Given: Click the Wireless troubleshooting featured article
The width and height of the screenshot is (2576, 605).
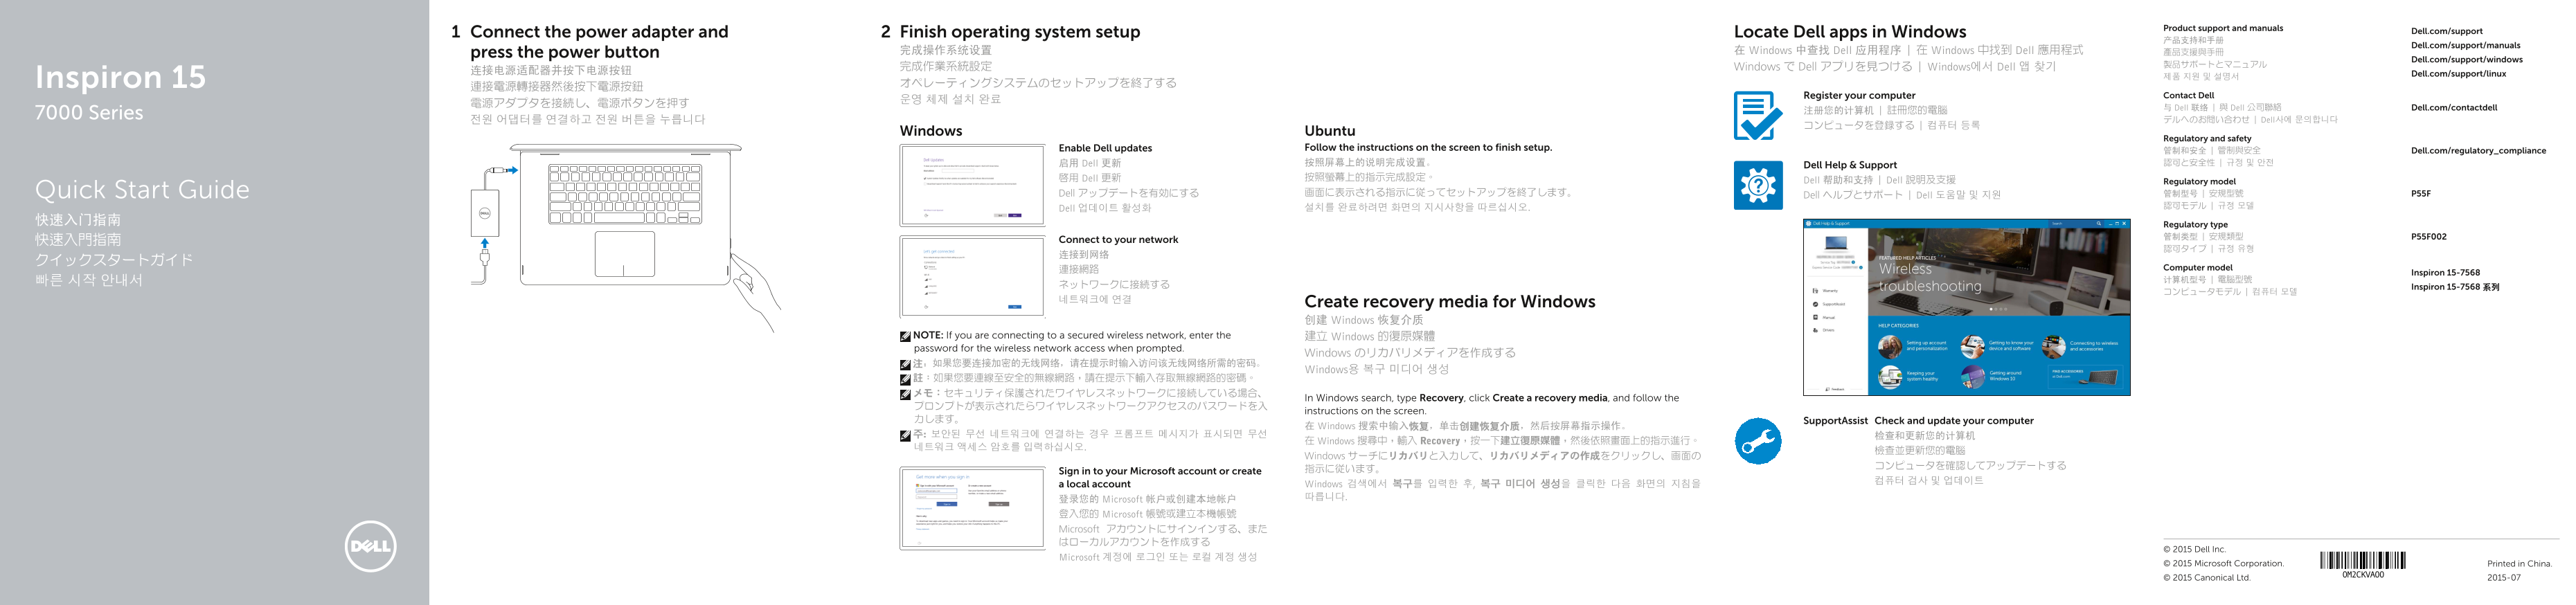Looking at the screenshot, I should (x=1930, y=278).
